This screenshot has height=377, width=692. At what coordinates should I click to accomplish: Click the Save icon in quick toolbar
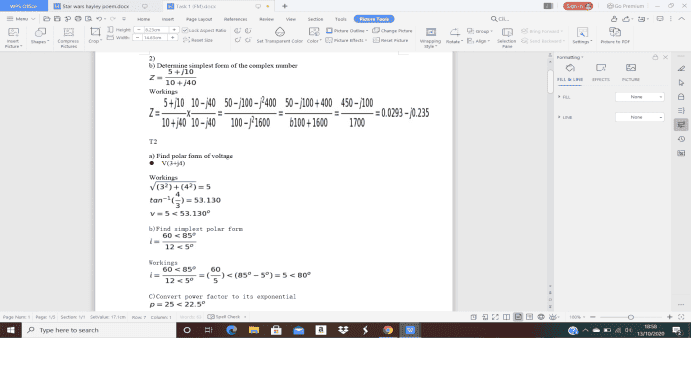coord(57,19)
